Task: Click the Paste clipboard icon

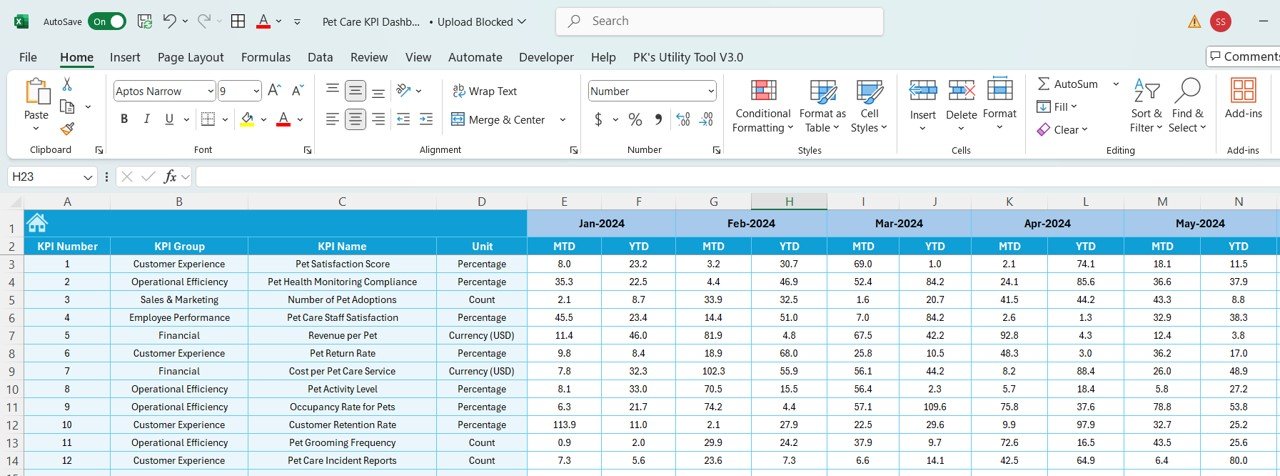Action: (x=36, y=92)
